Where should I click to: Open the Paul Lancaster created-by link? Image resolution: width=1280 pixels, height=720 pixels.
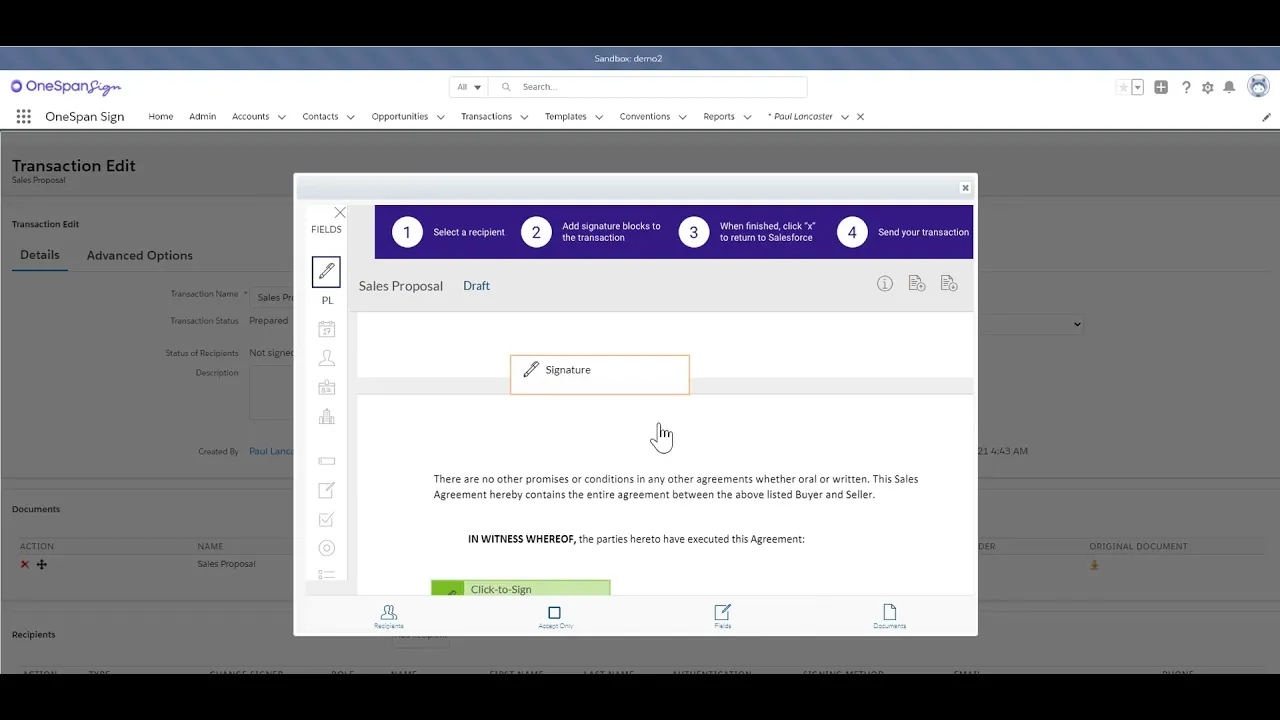tap(272, 450)
